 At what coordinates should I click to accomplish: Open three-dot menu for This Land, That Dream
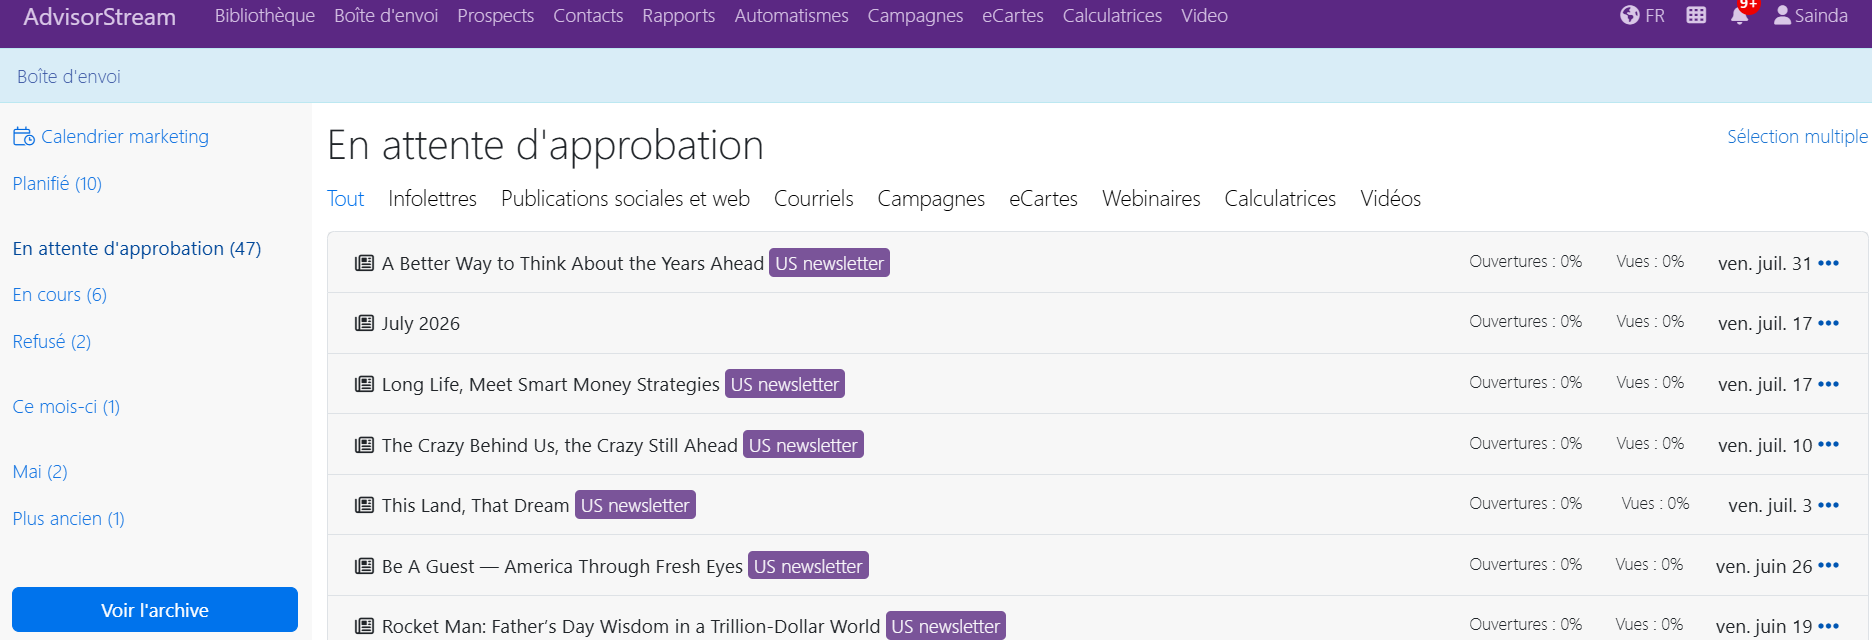pos(1829,505)
